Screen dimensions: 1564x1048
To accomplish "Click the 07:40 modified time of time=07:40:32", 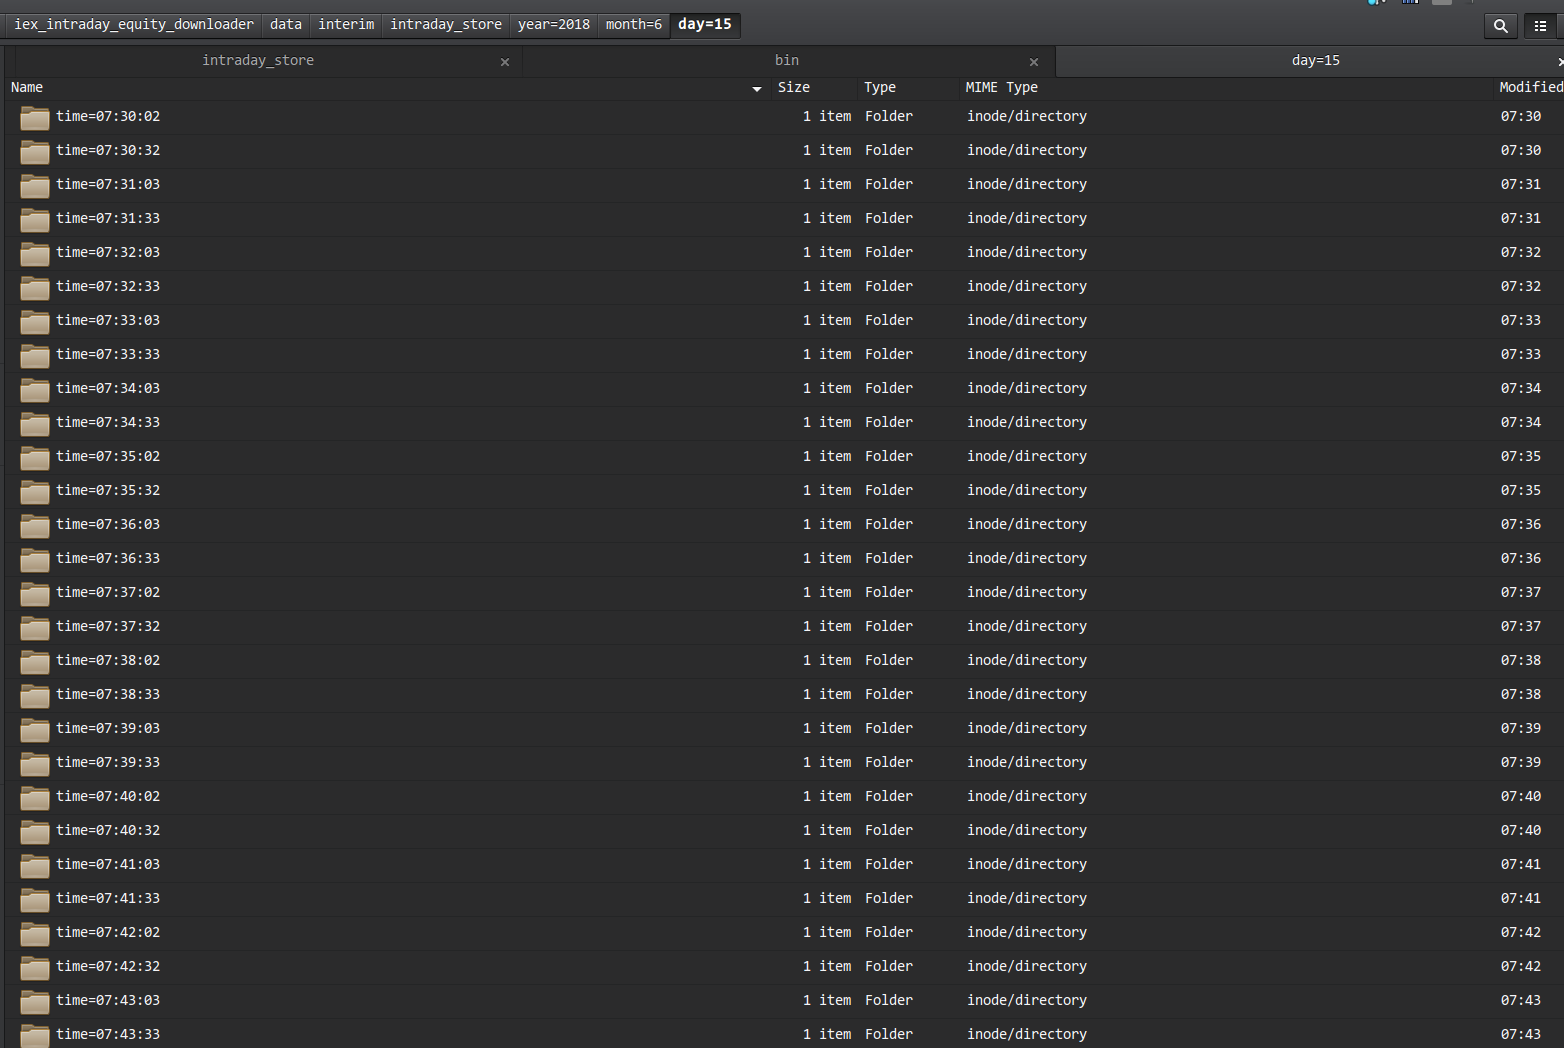I will 1521,830.
